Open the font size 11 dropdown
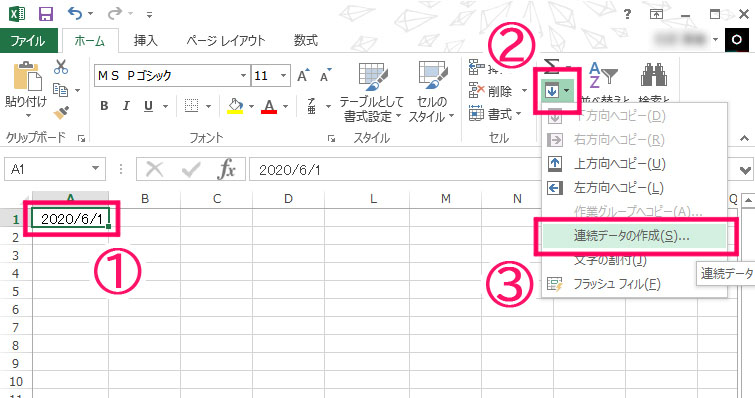The image size is (755, 398). pyautogui.click(x=284, y=76)
